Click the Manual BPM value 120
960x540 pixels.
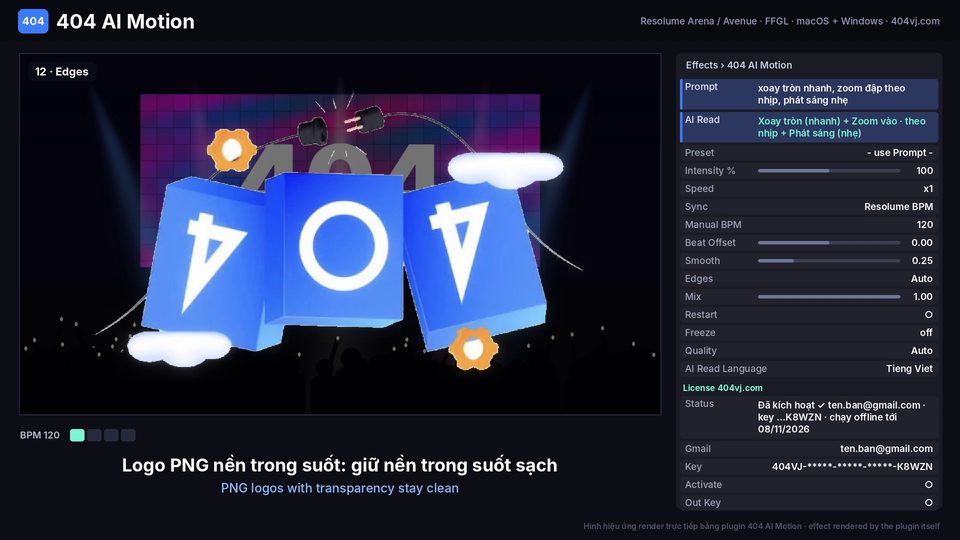[924, 225]
